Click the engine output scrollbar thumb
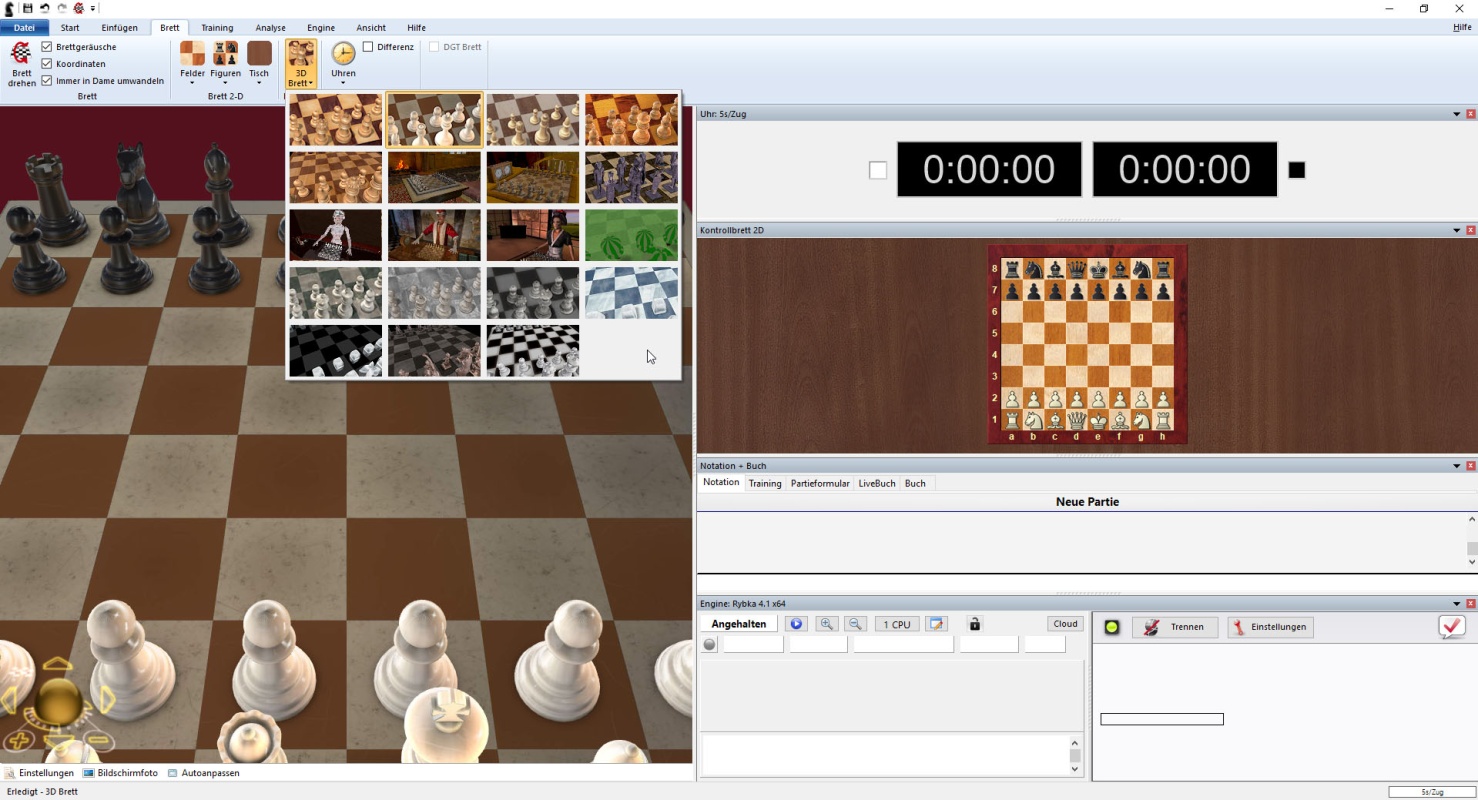Screen dimensions: 1478x800 1075,755
